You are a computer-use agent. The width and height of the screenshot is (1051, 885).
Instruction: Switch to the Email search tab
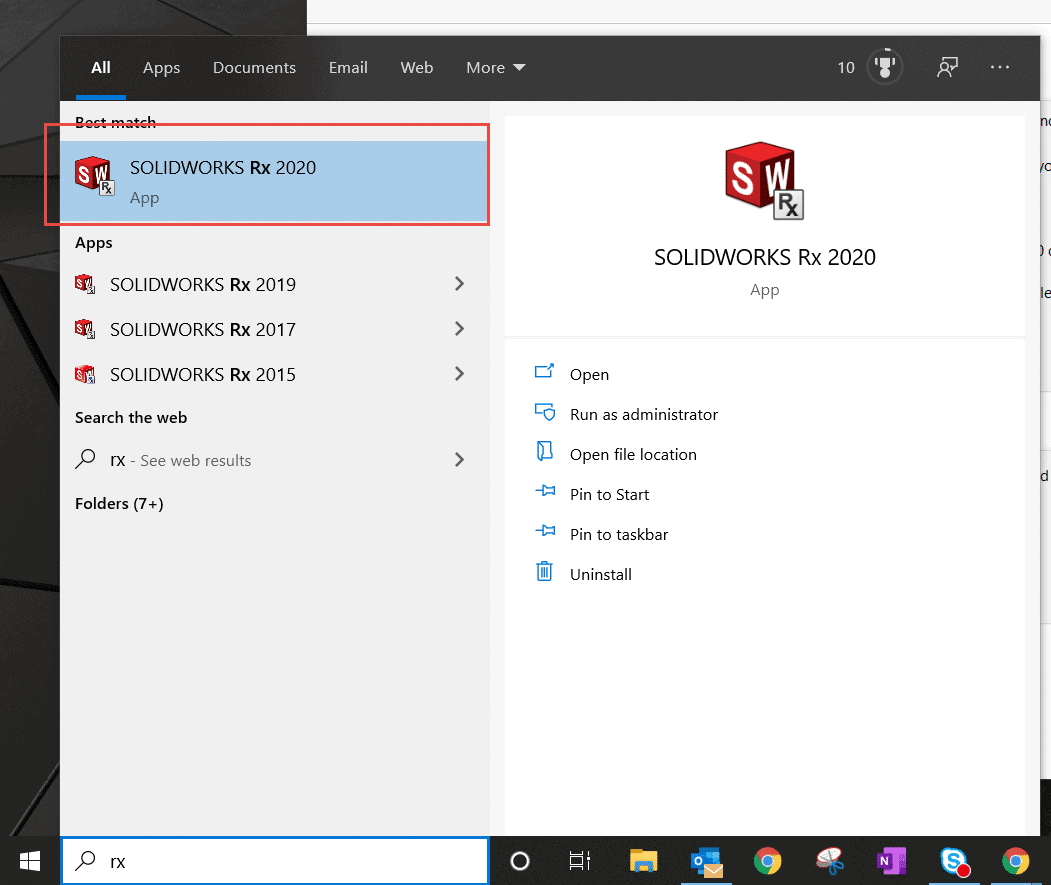coord(348,68)
